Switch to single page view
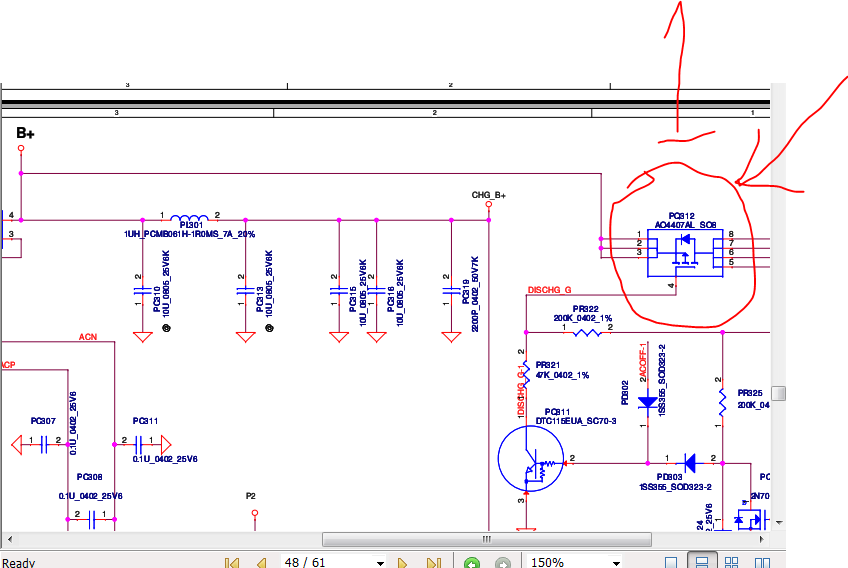The width and height of the screenshot is (848, 568). (671, 563)
